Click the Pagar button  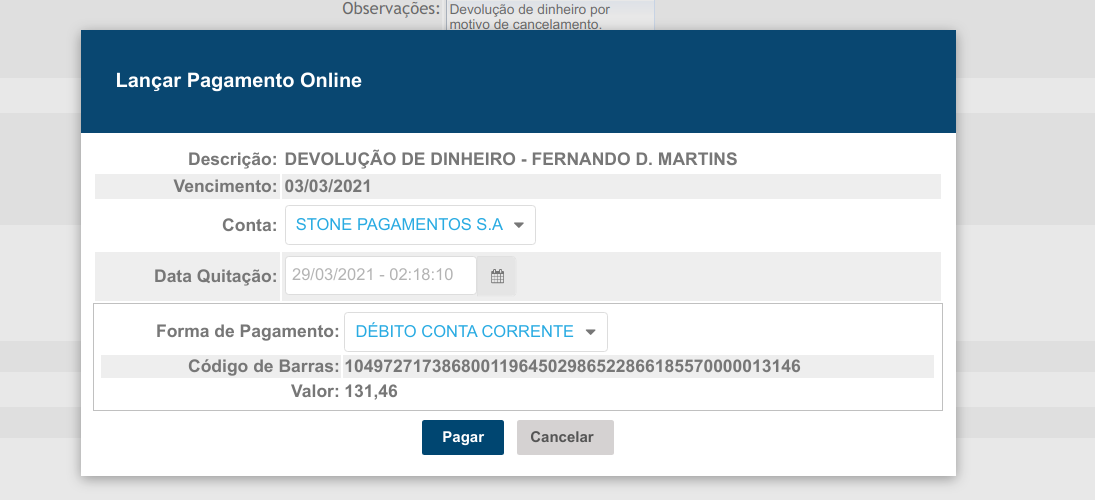(462, 437)
